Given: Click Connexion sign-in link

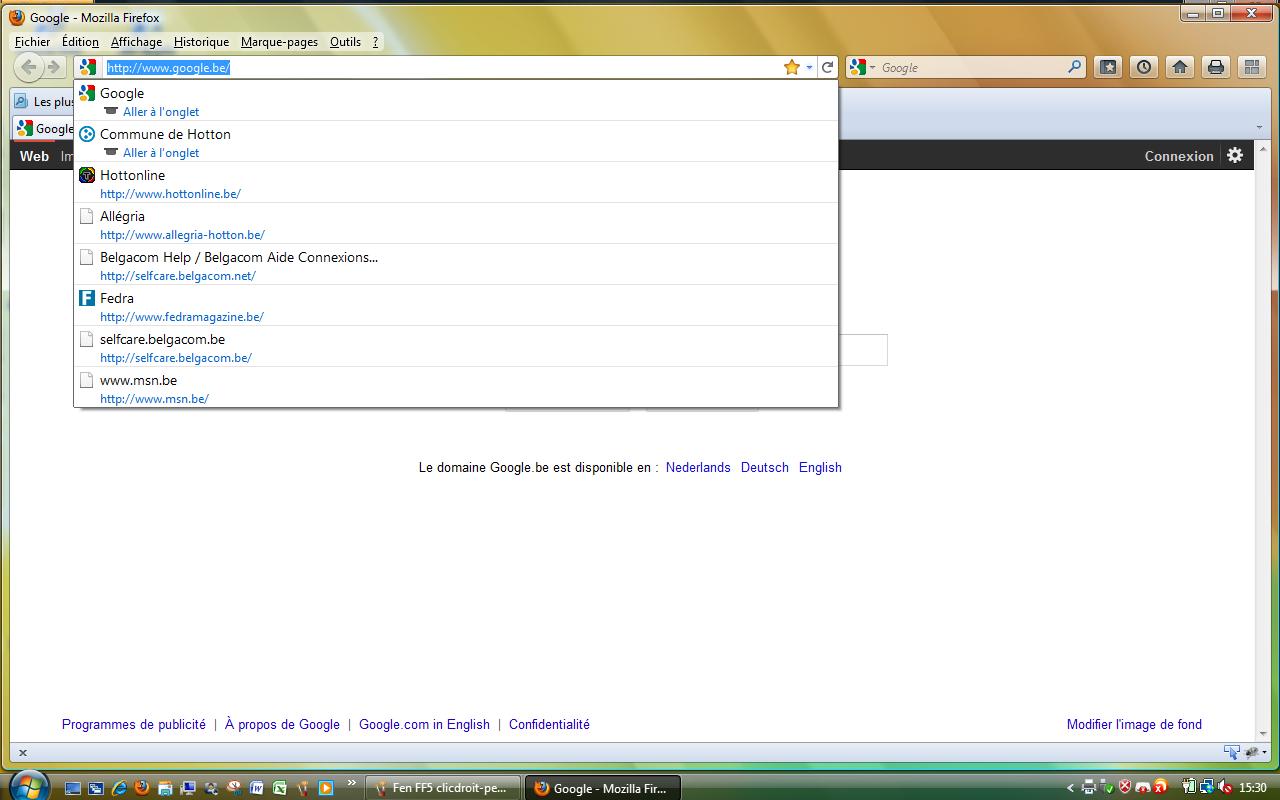Looking at the screenshot, I should pyautogui.click(x=1179, y=156).
